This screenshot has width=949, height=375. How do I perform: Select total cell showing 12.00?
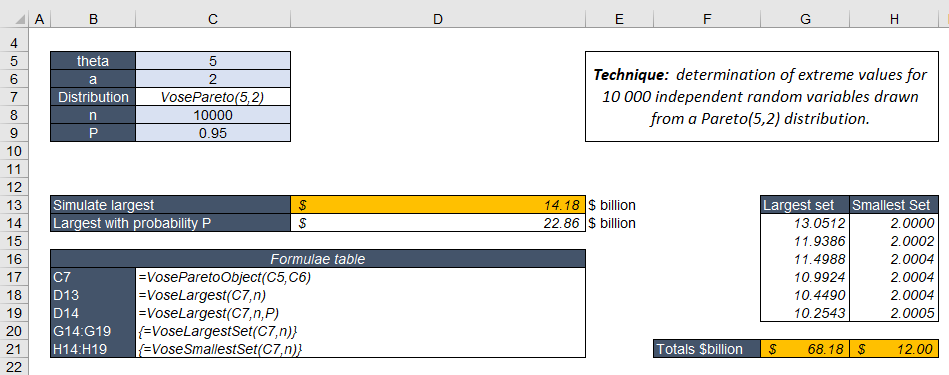[894, 349]
